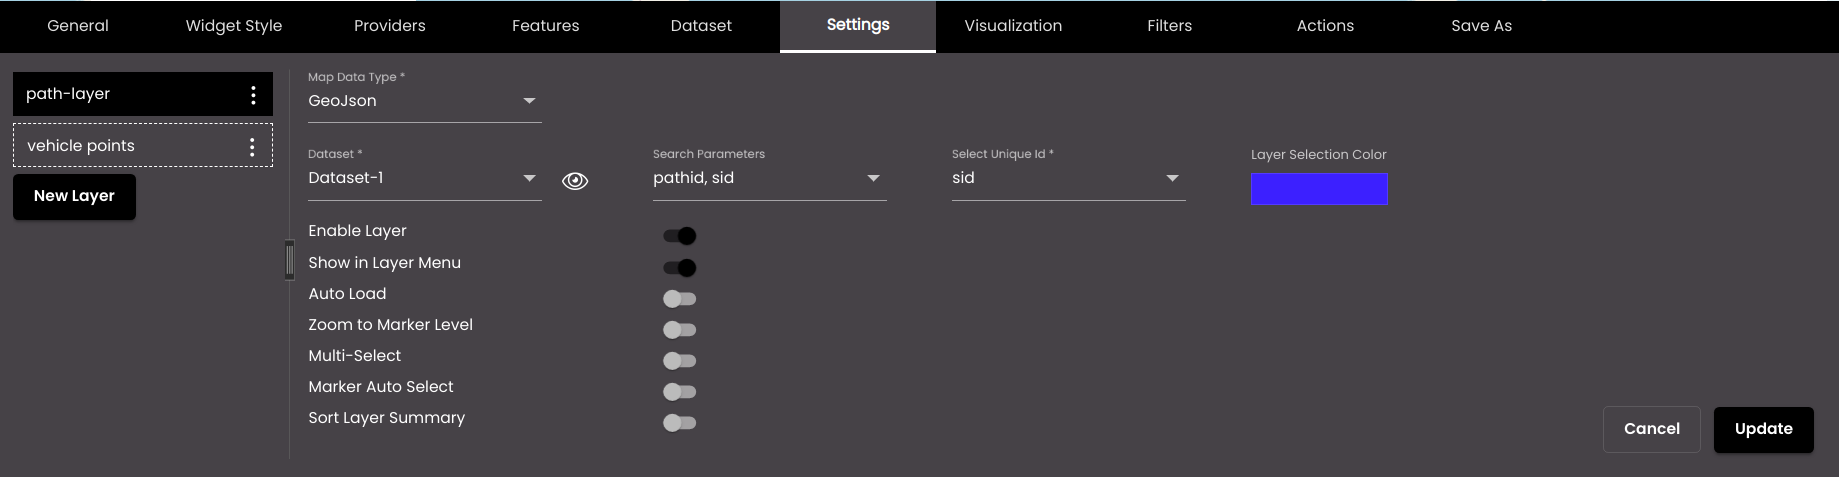Image resolution: width=1839 pixels, height=477 pixels.
Task: Open path-layer three-dot options menu
Action: point(253,94)
